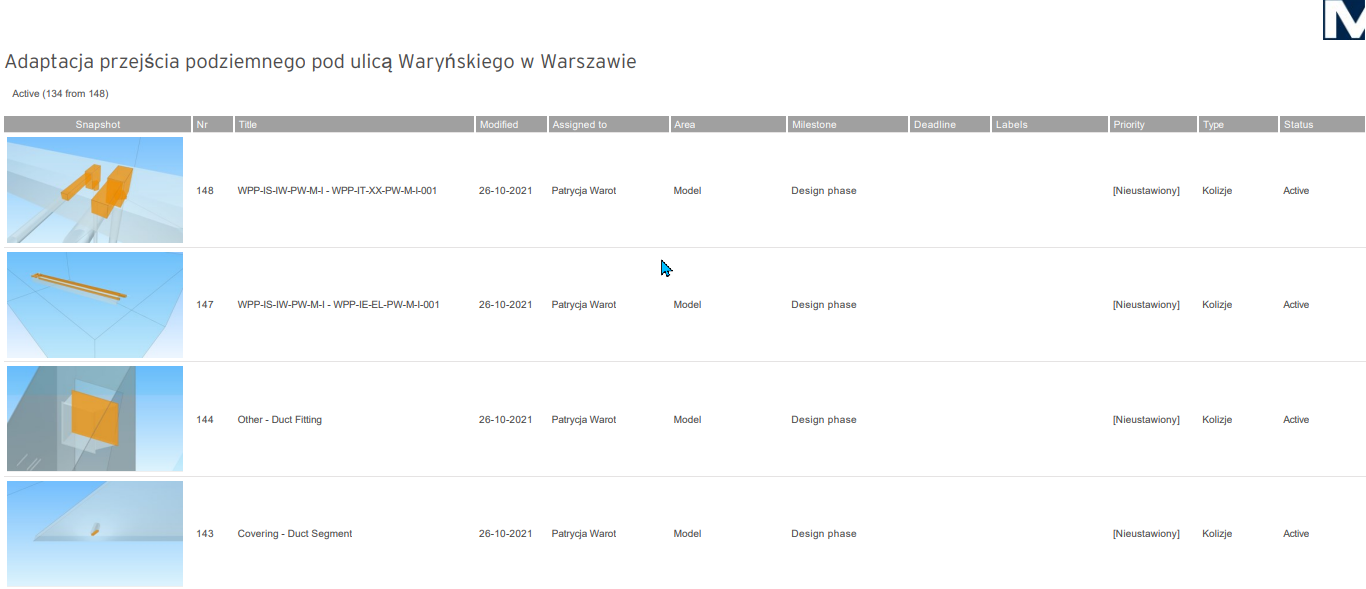
Task: Sort by the Labels column header
Action: (1050, 125)
